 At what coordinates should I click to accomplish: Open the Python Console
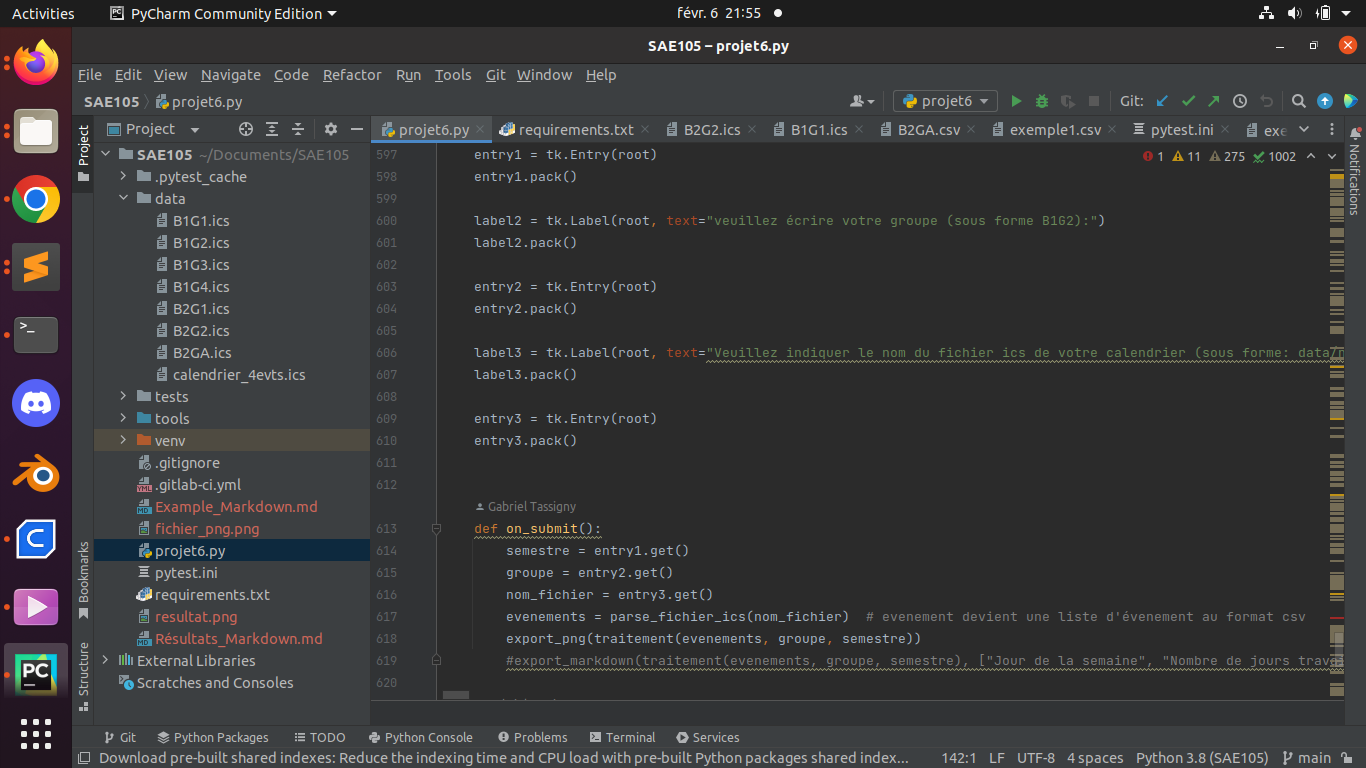pyautogui.click(x=420, y=737)
